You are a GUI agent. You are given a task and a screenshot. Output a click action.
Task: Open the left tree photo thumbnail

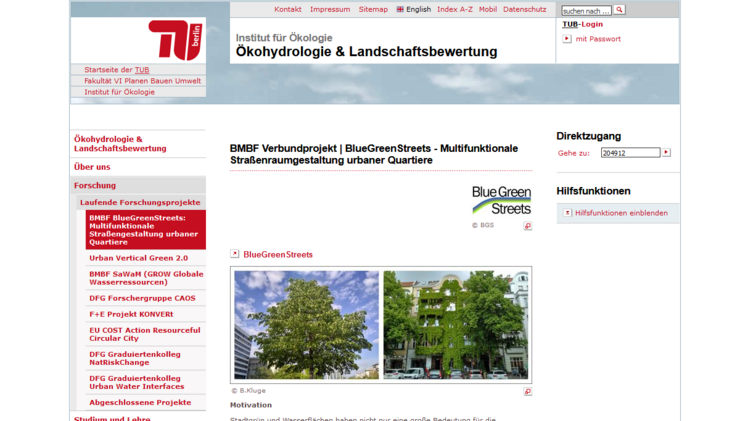[x=306, y=324]
